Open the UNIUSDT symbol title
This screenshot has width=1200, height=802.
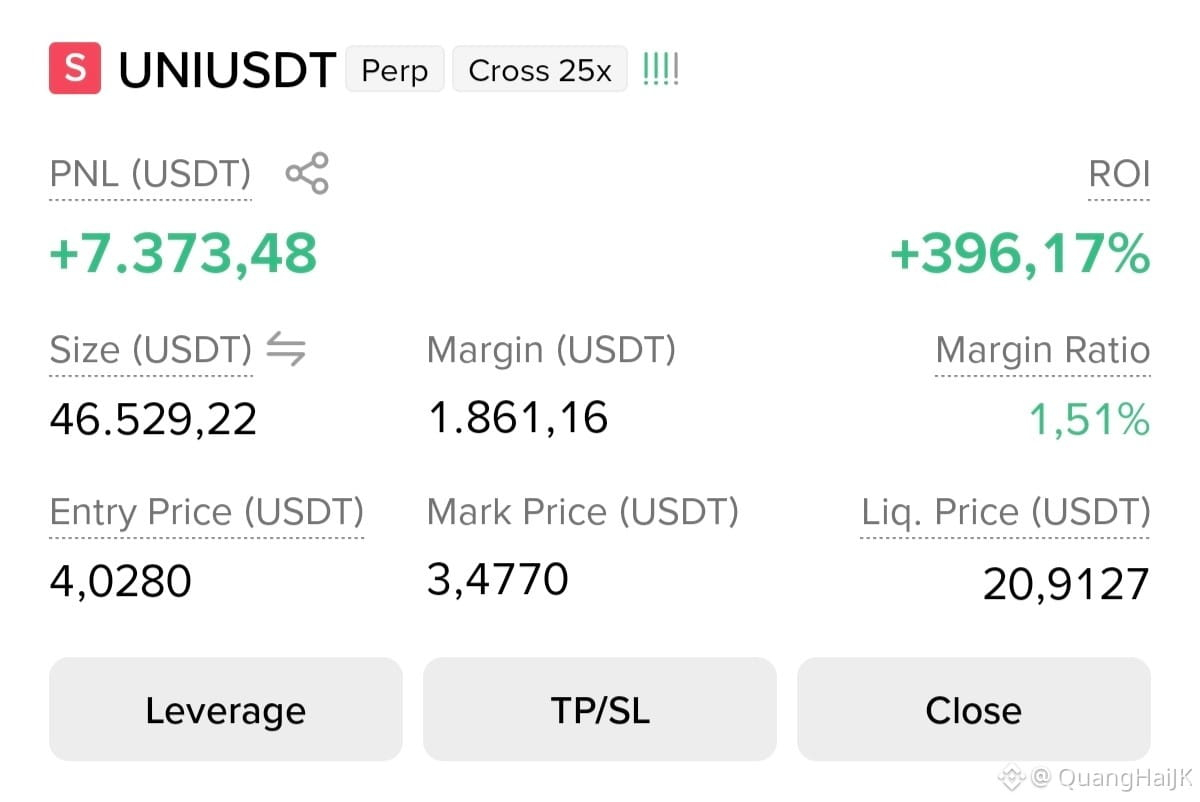pos(227,70)
